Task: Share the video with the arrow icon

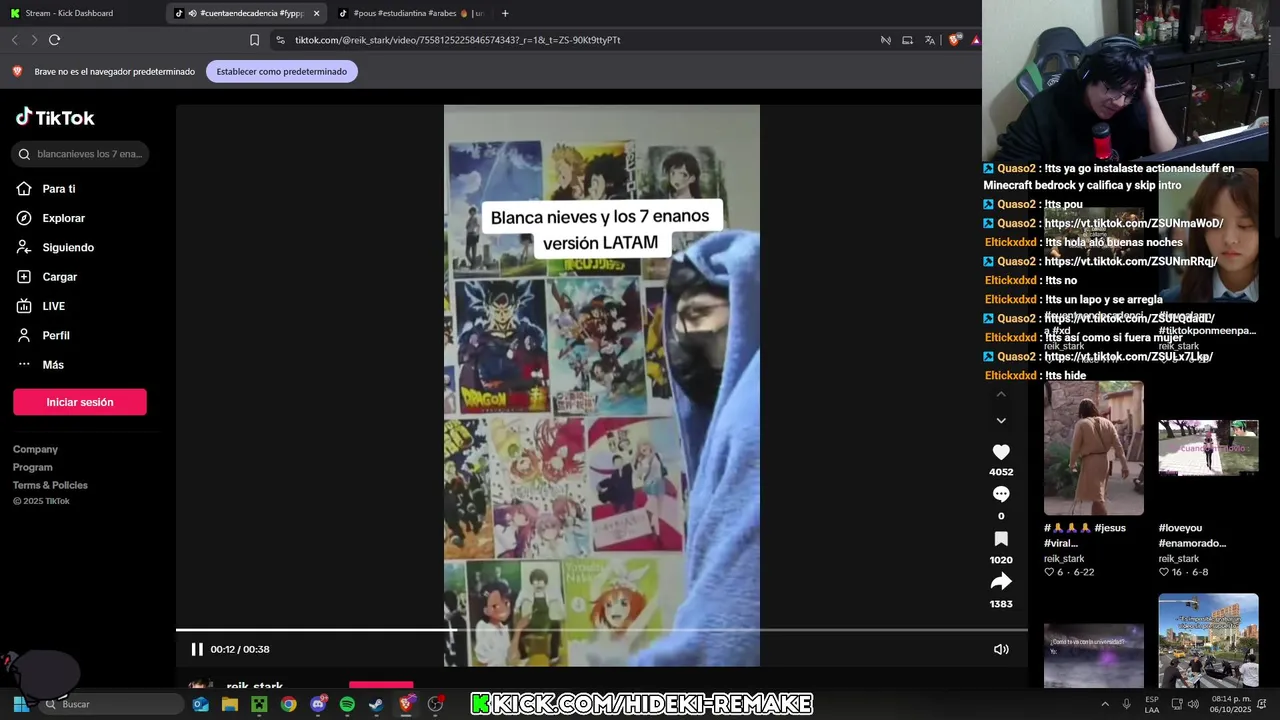Action: click(x=1001, y=582)
